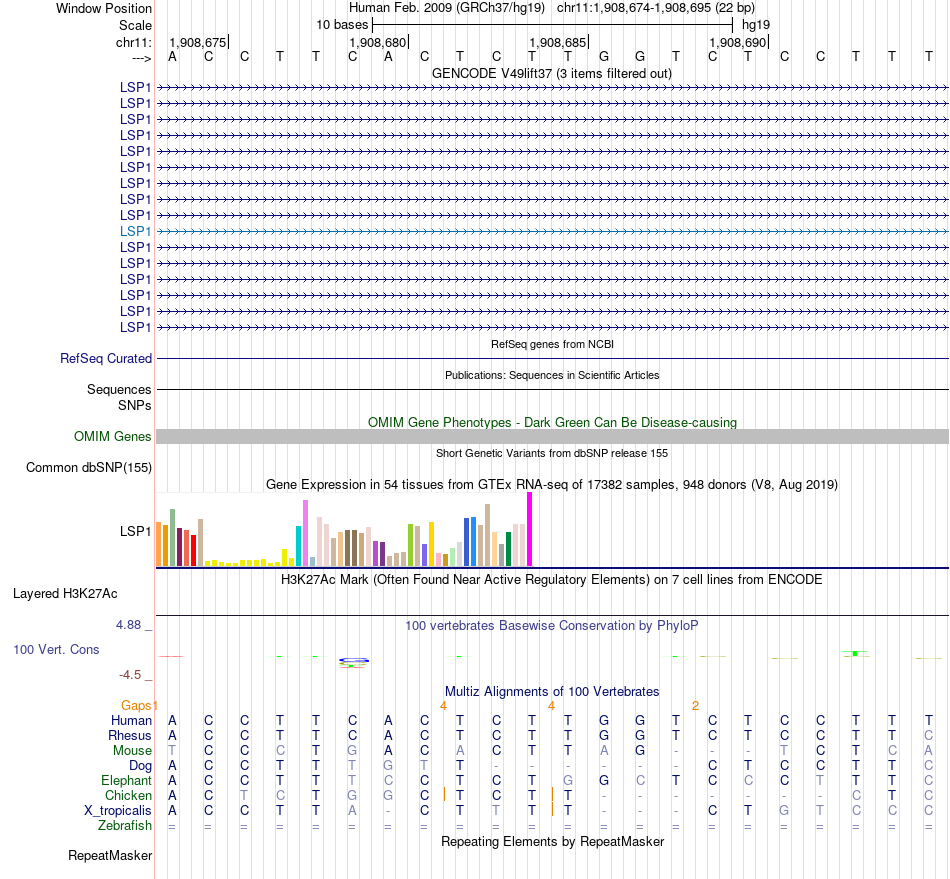Viewport: 950px width, 879px height.
Task: Select the 'Mouse' species row label
Action: (132, 751)
